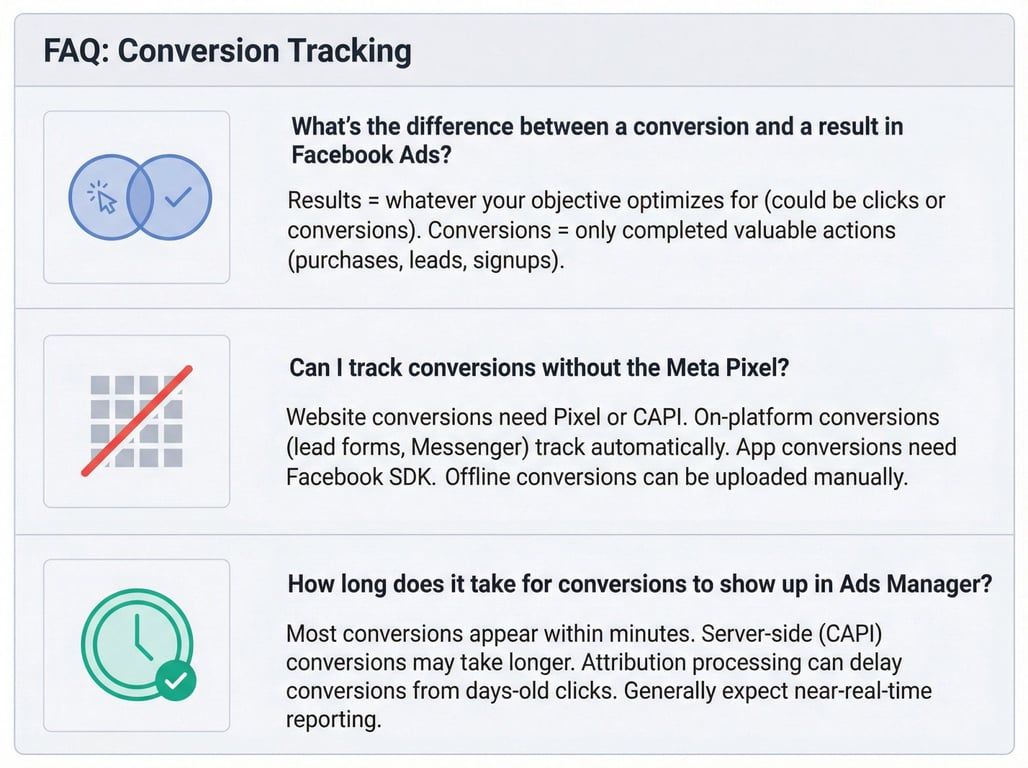1028x768 pixels.
Task: Click the checkmark inside the right circle
Action: (178, 196)
